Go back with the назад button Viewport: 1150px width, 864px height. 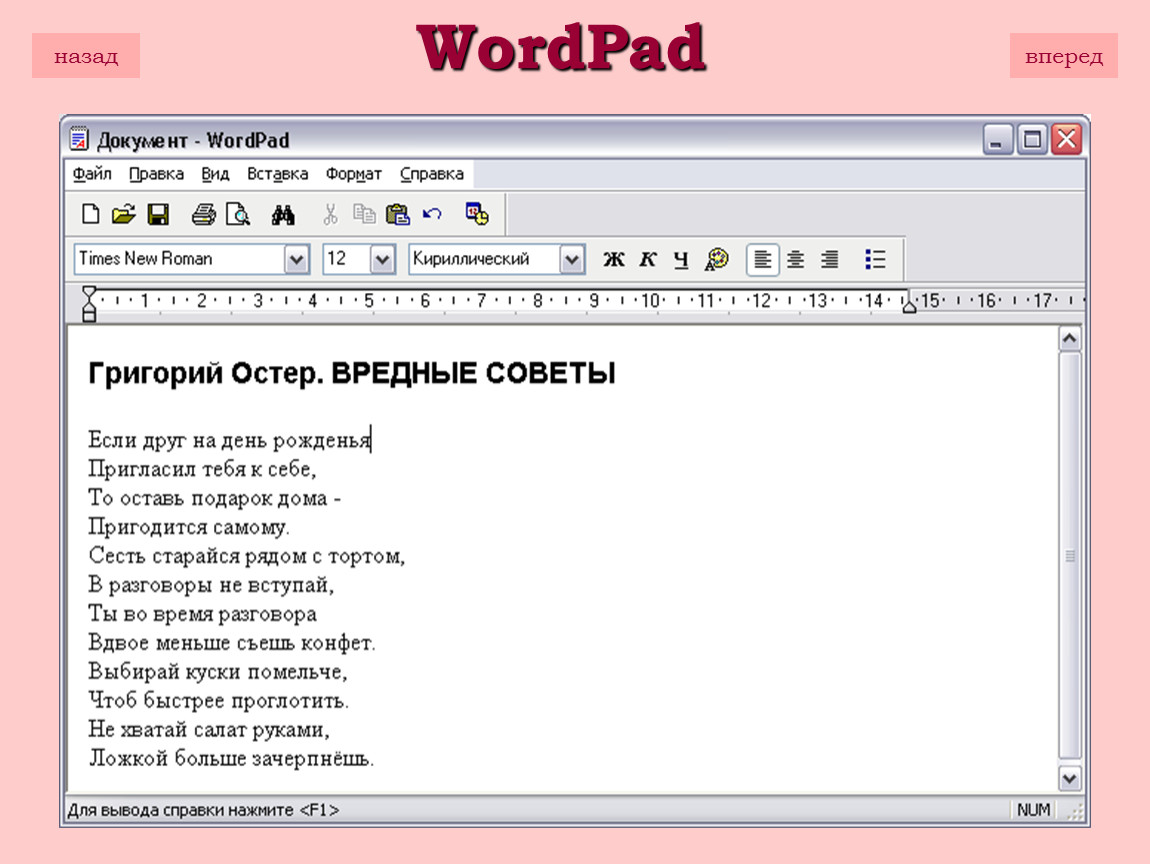point(86,56)
